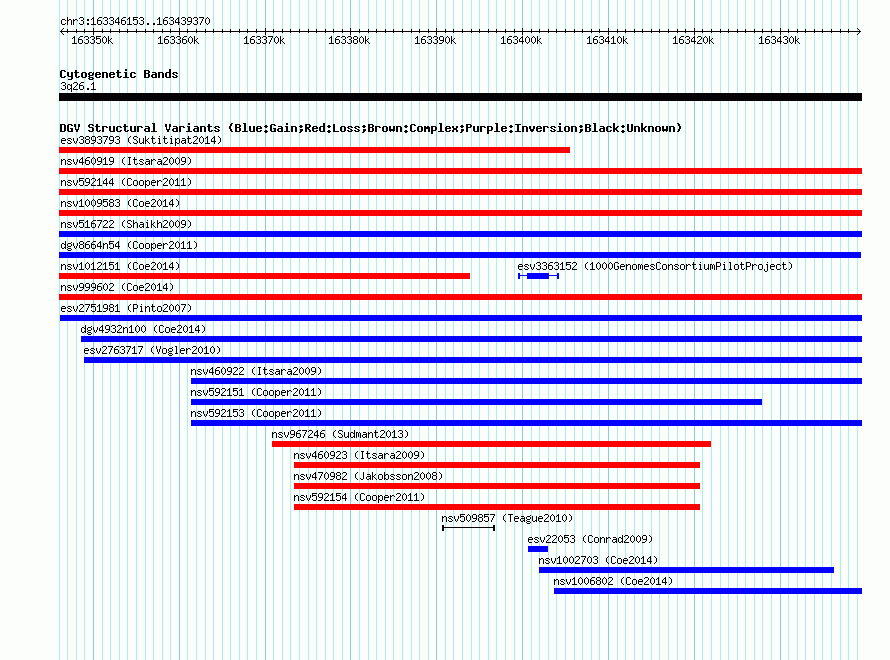Click the small blue esv3363152 variant glyph
This screenshot has height=660, width=890.
(538, 276)
